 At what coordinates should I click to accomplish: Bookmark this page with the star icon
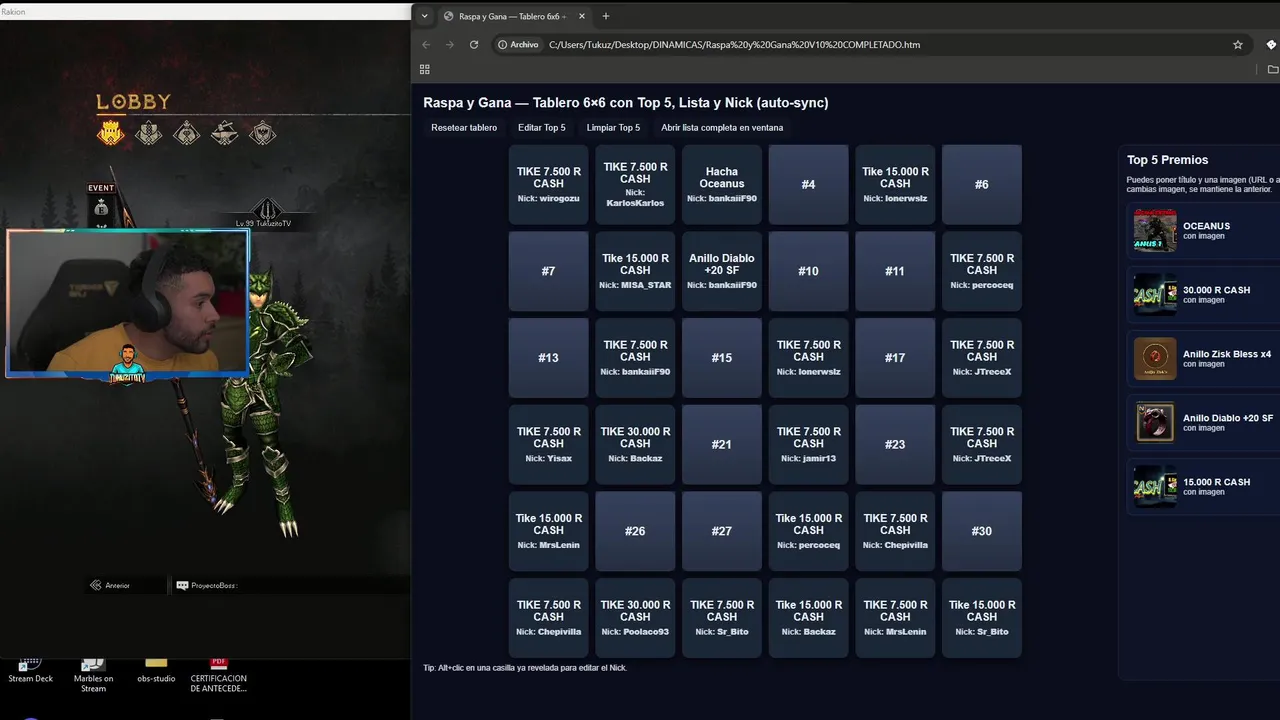tap(1237, 45)
